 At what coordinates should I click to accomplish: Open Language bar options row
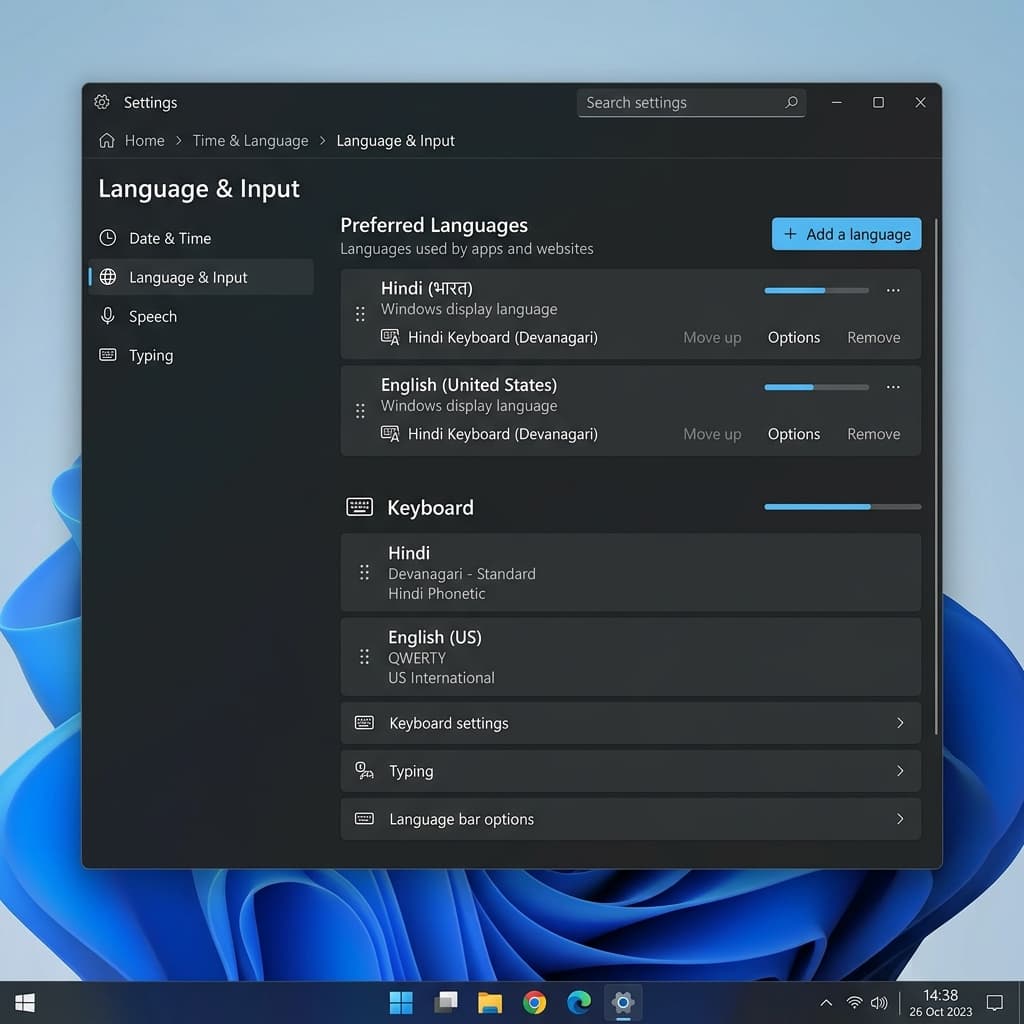[630, 819]
